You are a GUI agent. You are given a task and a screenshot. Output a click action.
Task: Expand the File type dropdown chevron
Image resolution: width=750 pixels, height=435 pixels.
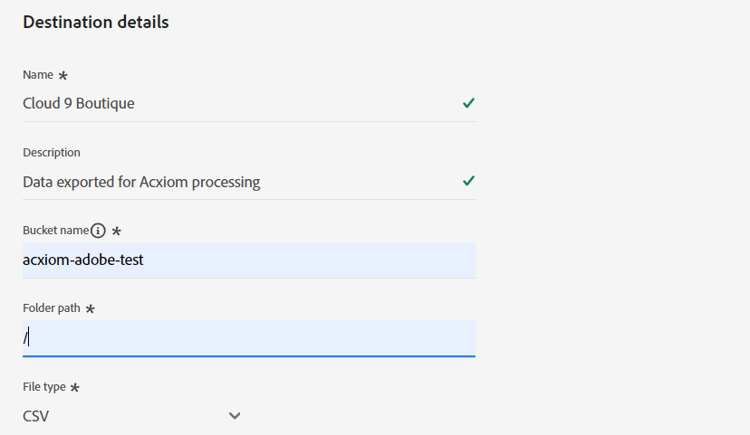pyautogui.click(x=234, y=416)
